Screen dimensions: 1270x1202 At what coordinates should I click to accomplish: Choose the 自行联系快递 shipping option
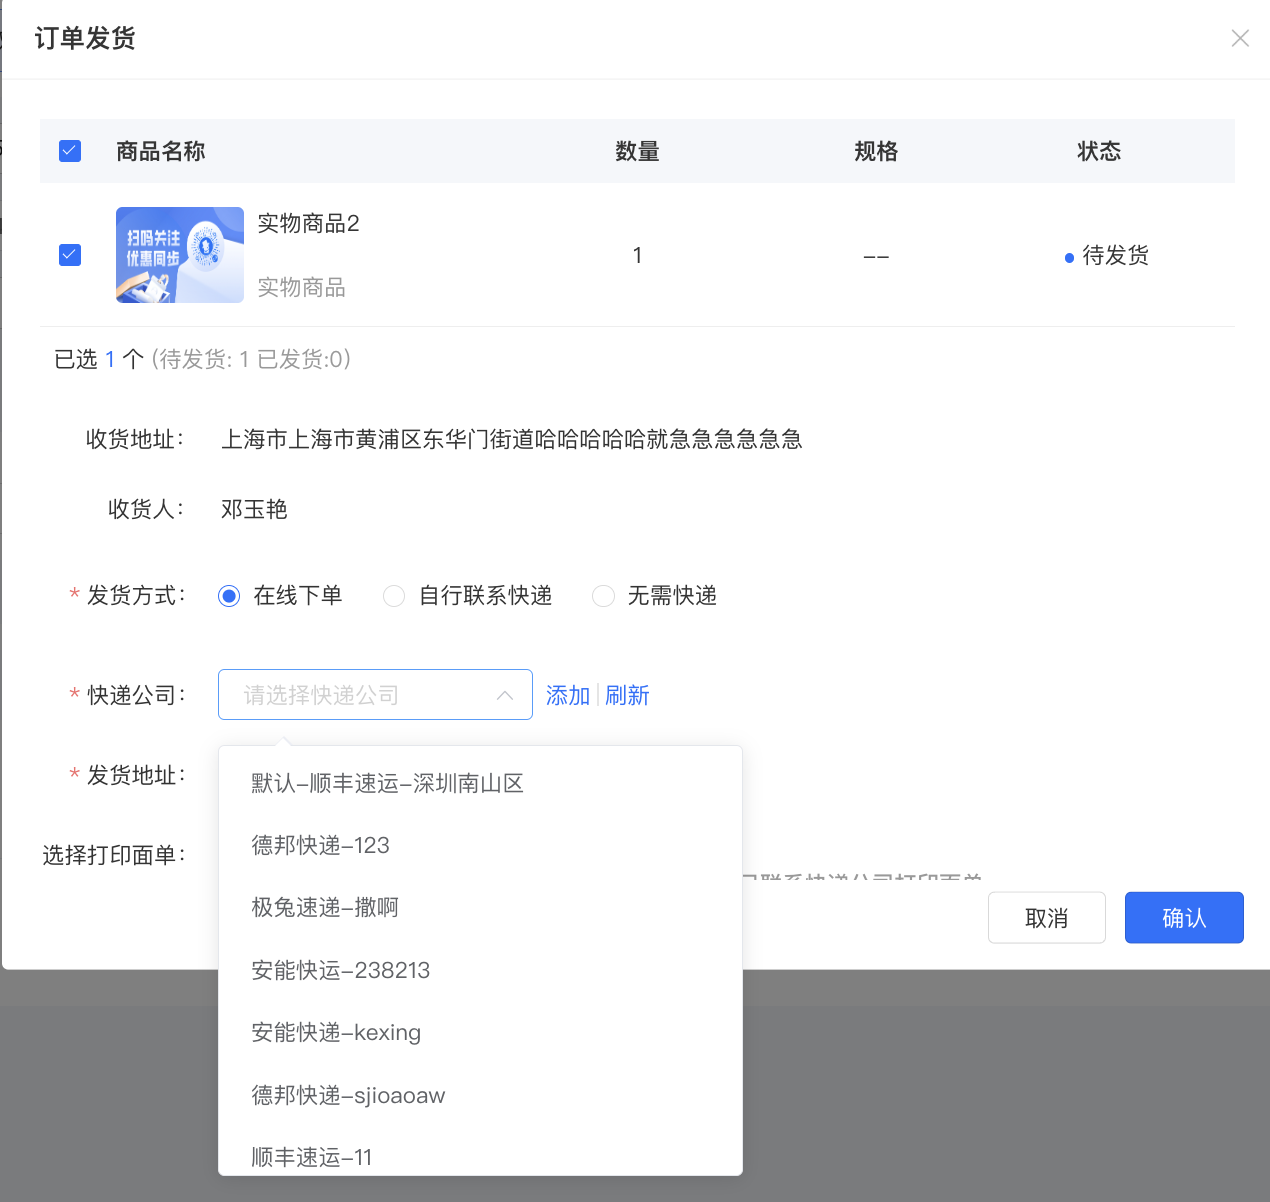pos(468,596)
